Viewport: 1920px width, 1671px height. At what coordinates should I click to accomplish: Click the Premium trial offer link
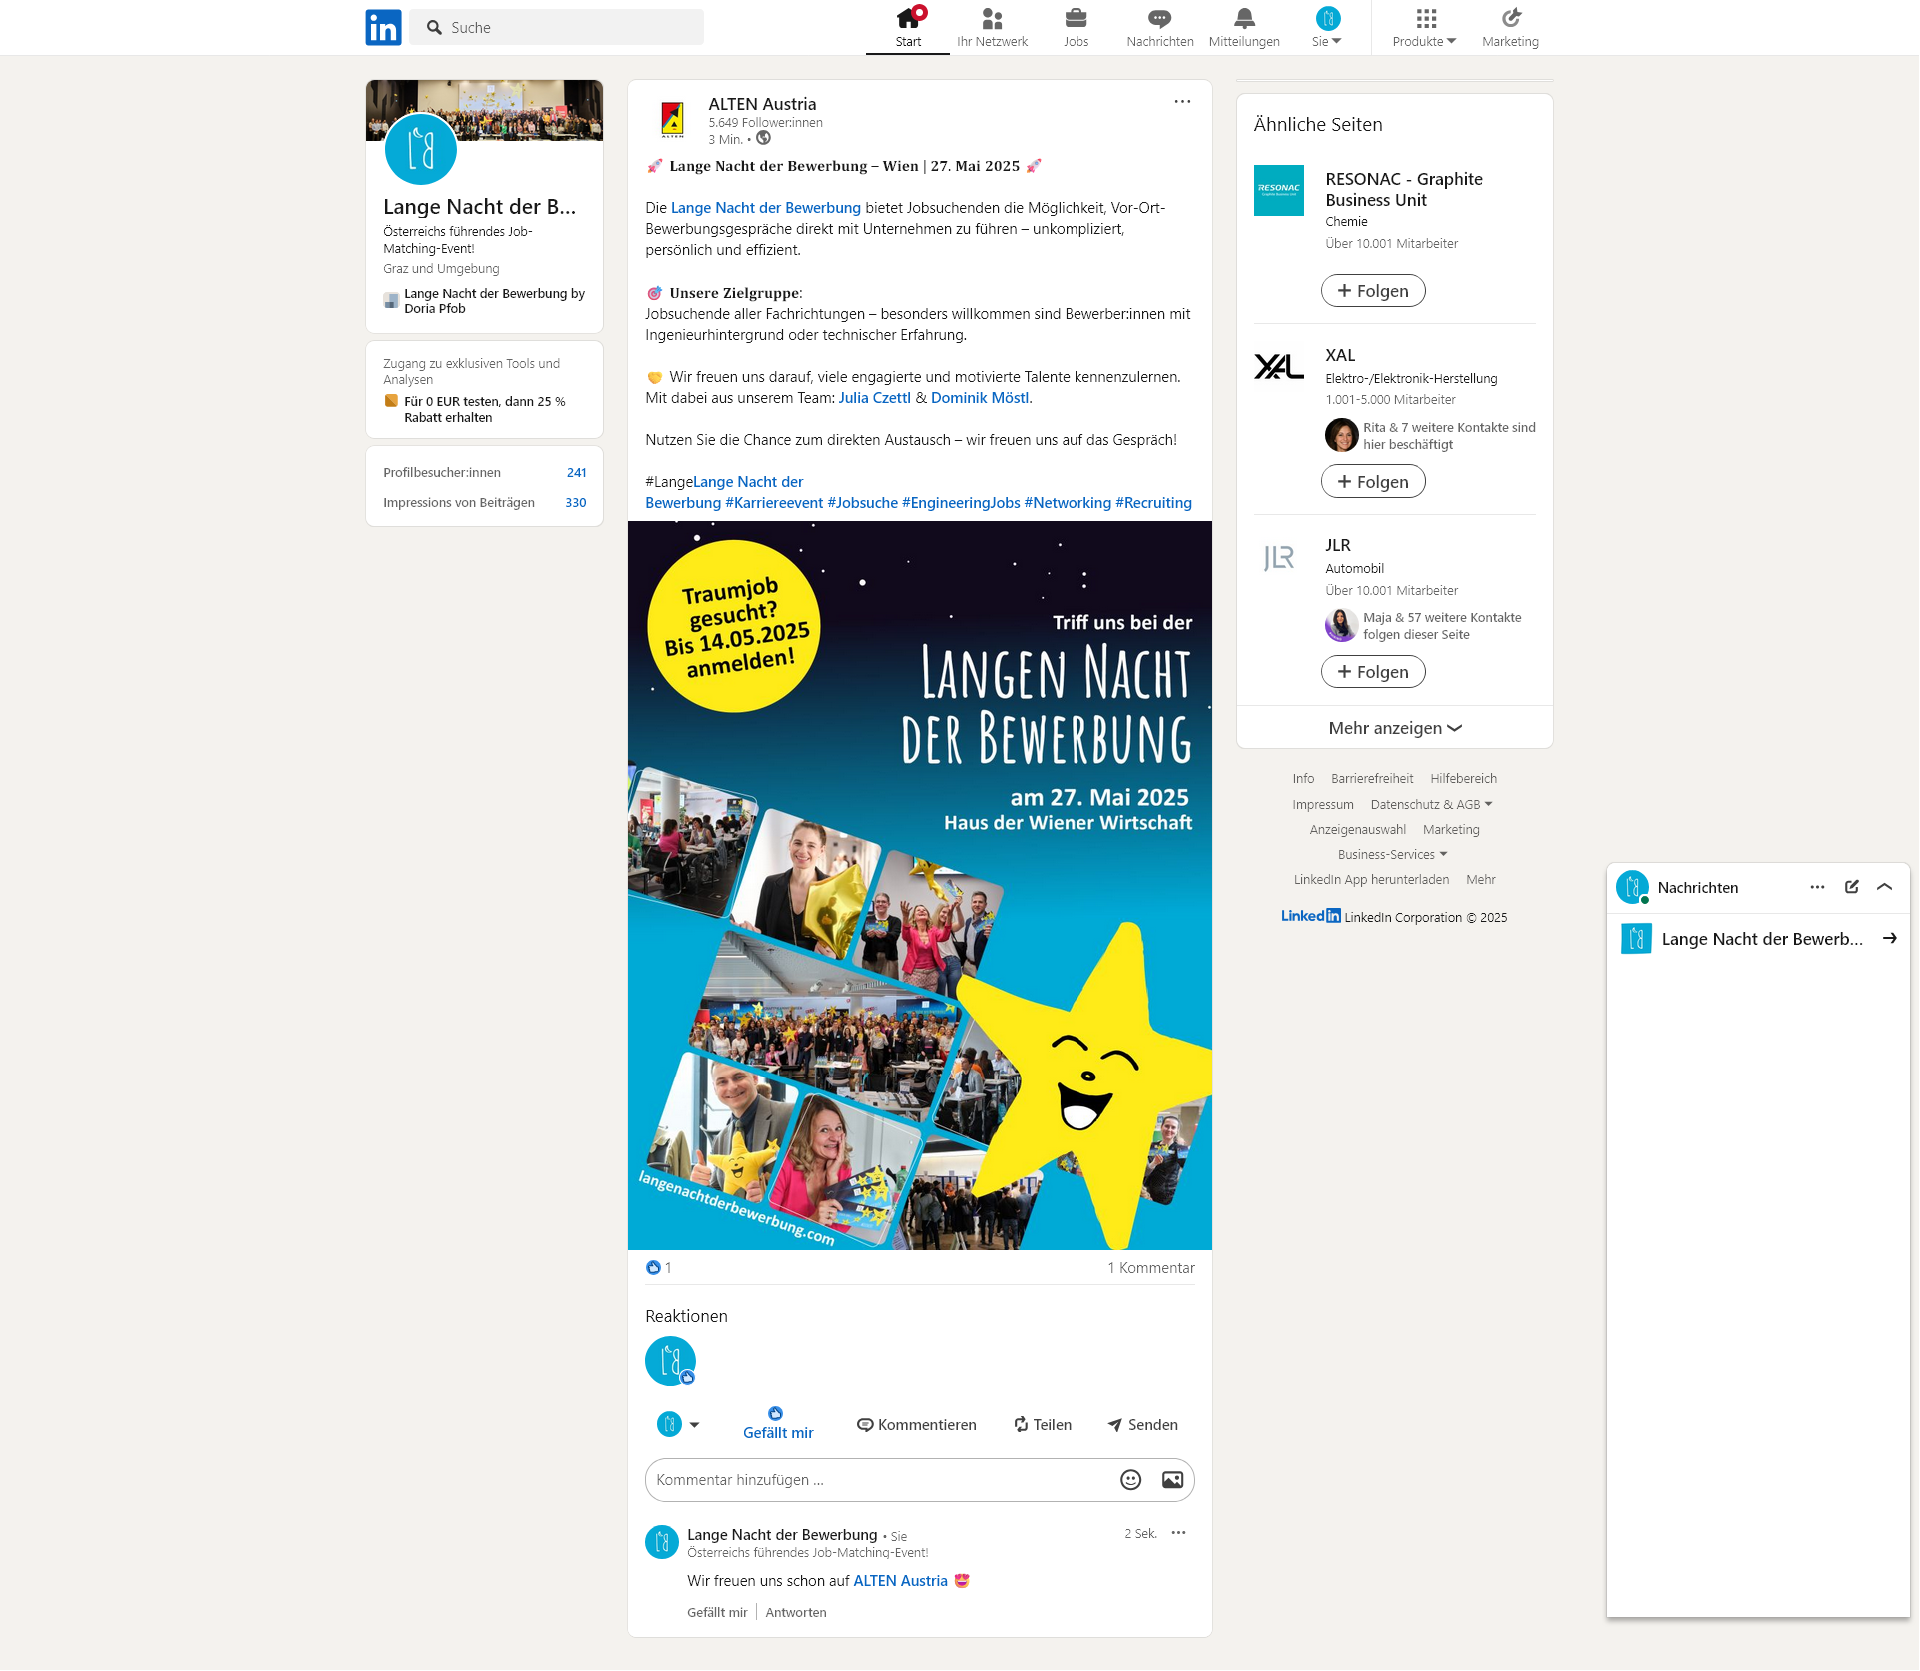(484, 410)
